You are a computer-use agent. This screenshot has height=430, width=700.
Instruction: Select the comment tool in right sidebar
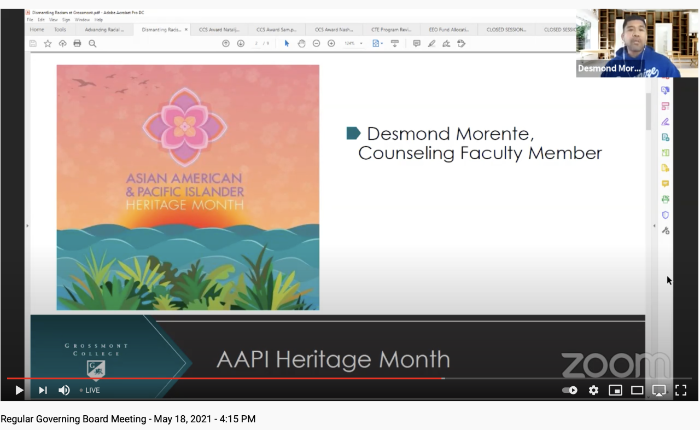(x=665, y=184)
